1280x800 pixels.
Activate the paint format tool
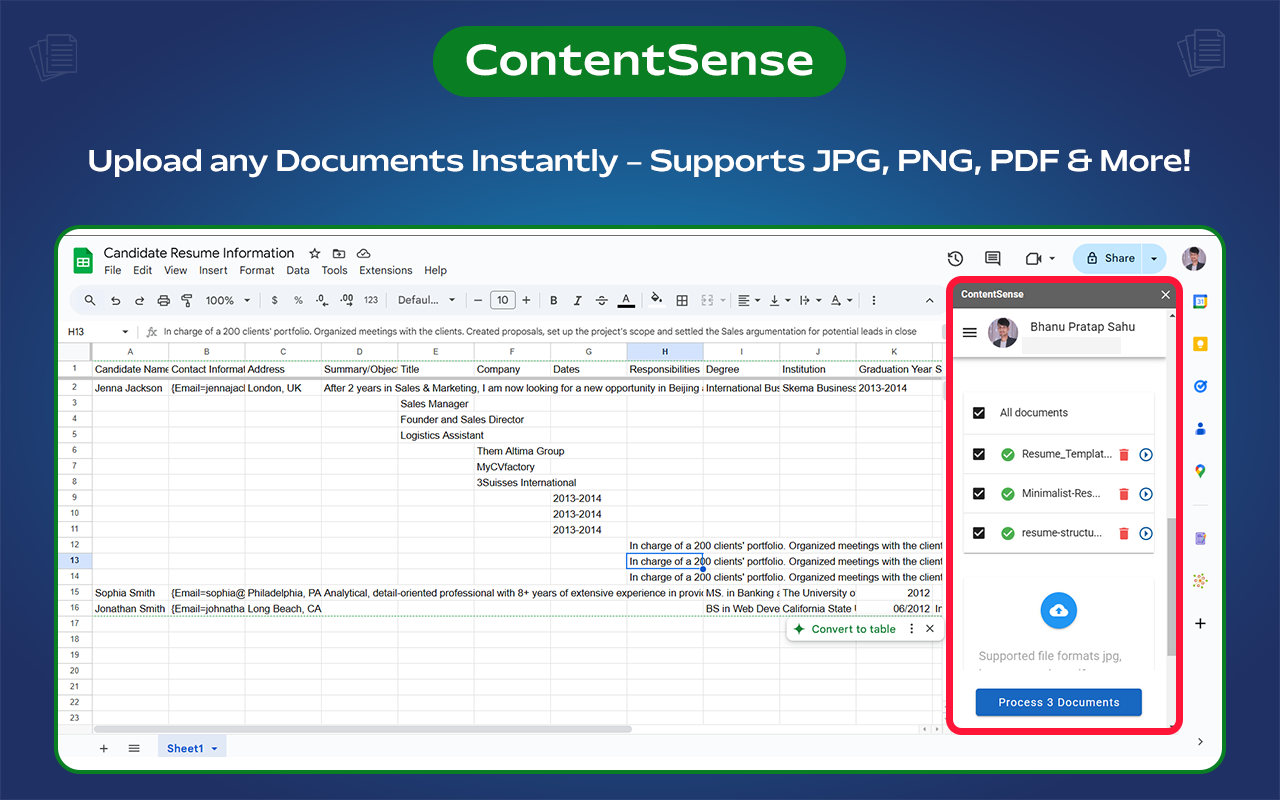pyautogui.click(x=187, y=300)
